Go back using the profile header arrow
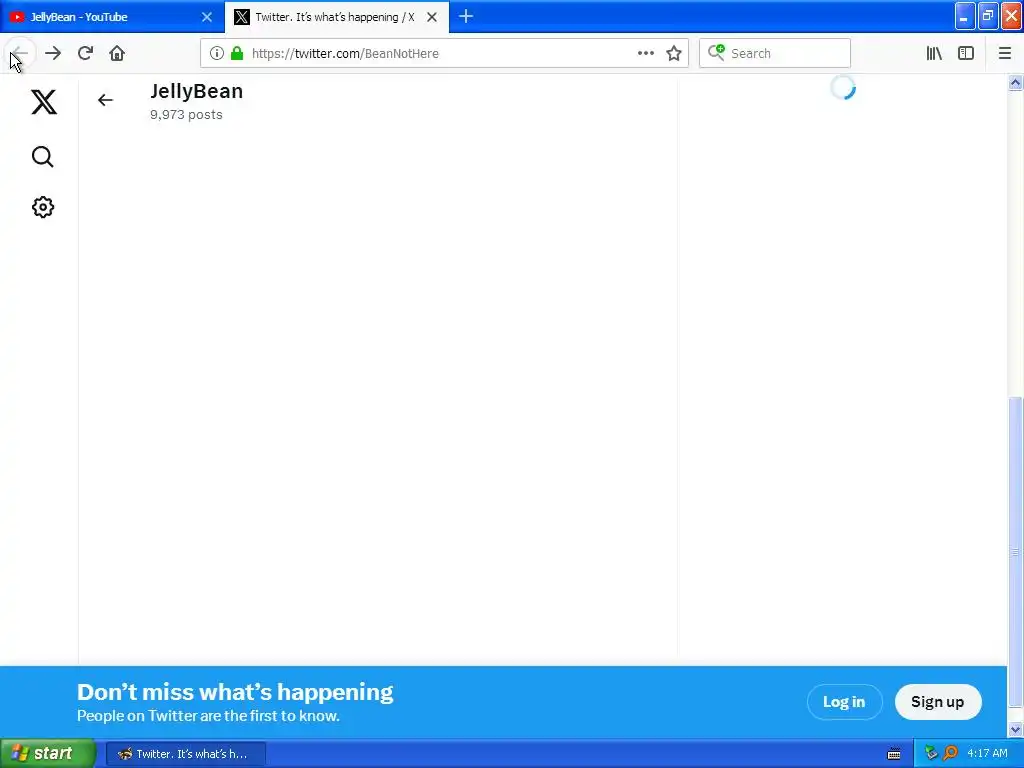This screenshot has height=768, width=1024. click(x=105, y=100)
